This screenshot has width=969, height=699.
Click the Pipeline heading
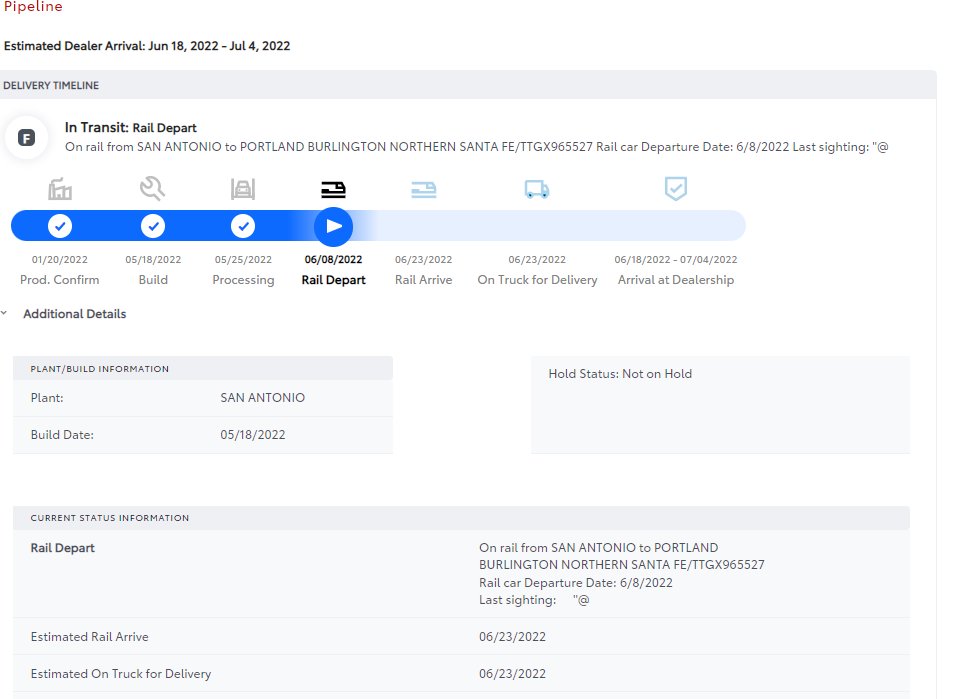click(33, 6)
